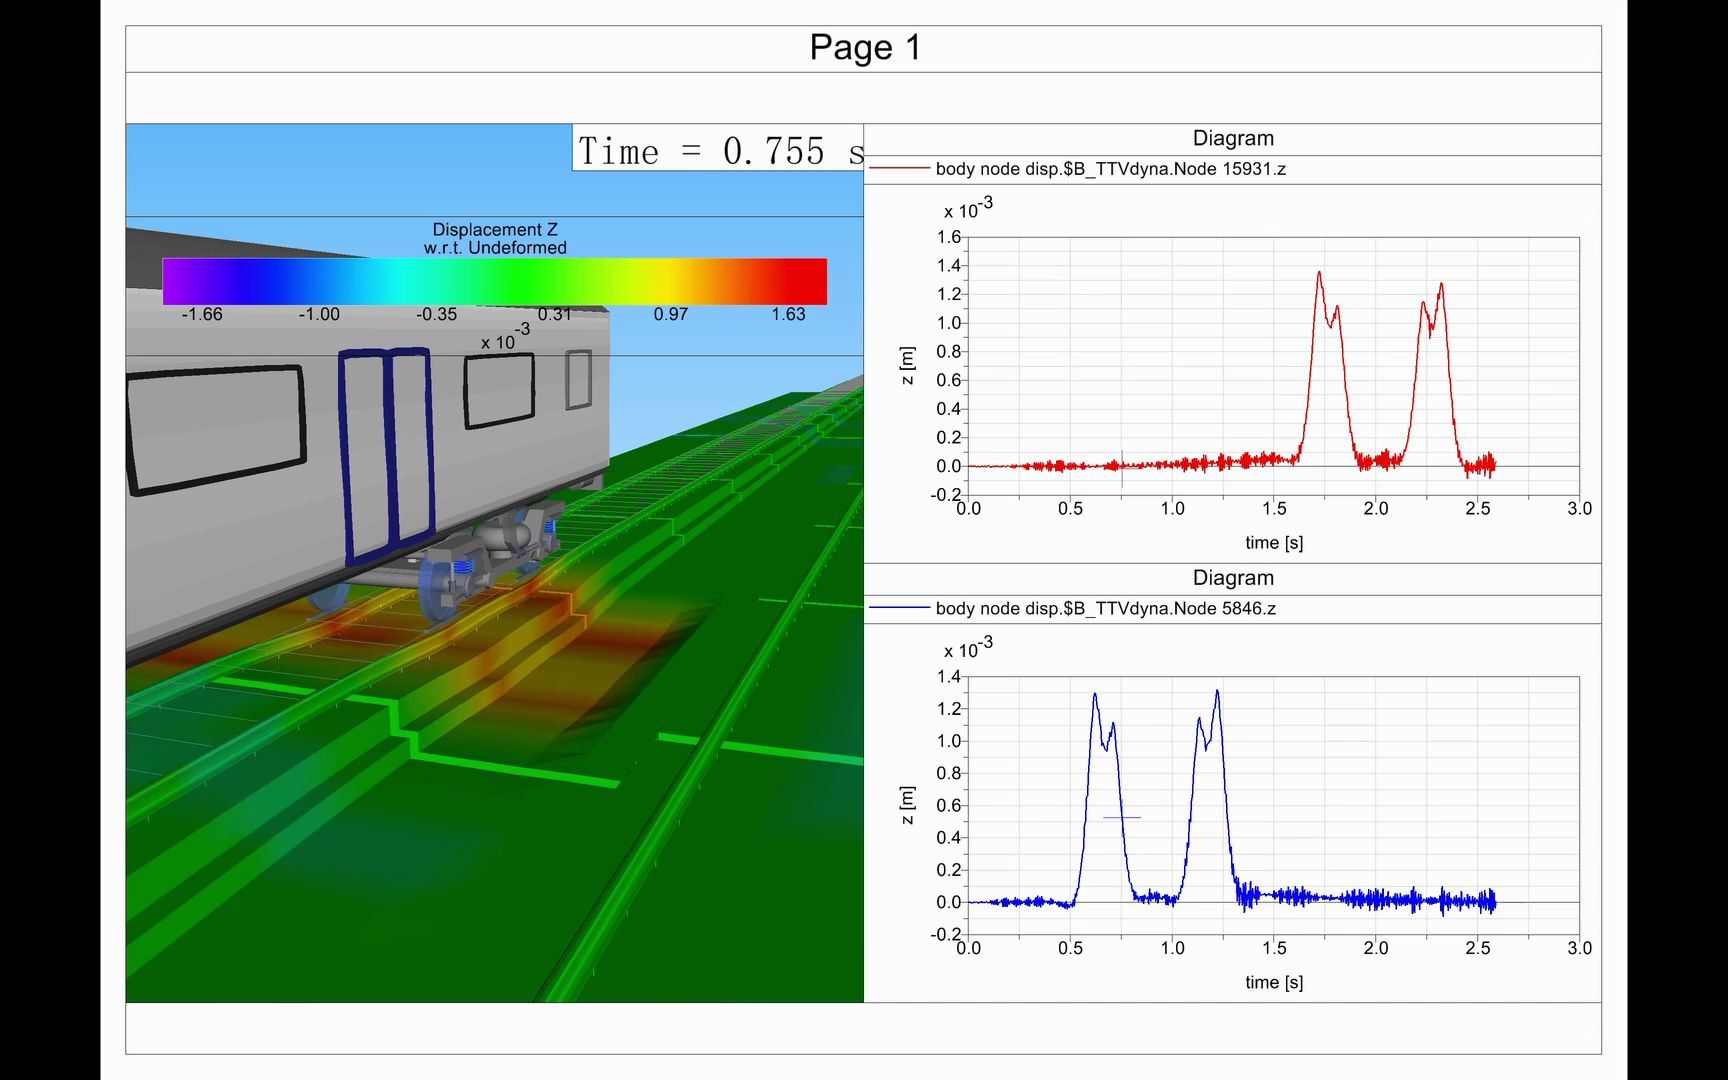The height and width of the screenshot is (1080, 1728).
Task: Click the 'time [s]' label of red plot
Action: point(1274,543)
